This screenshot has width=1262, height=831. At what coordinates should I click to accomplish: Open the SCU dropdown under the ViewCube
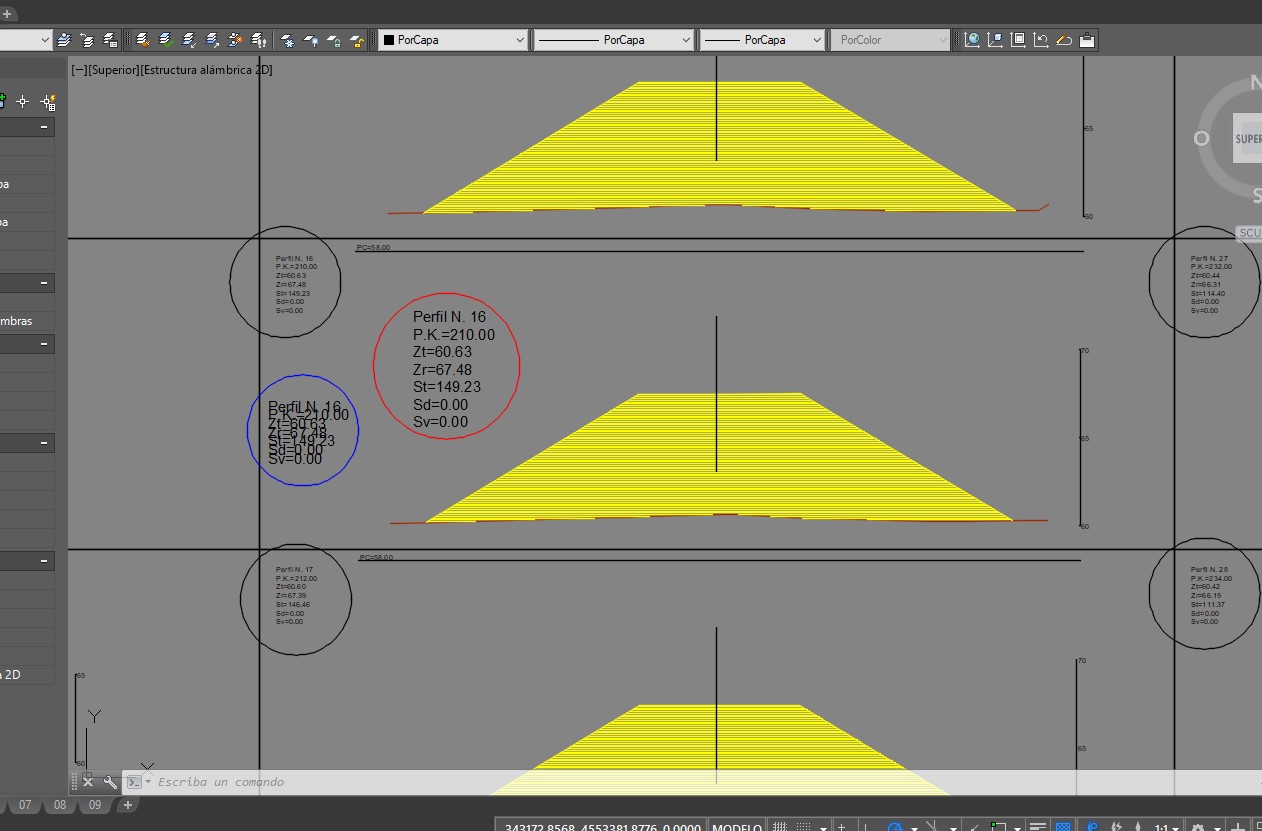coord(1249,233)
